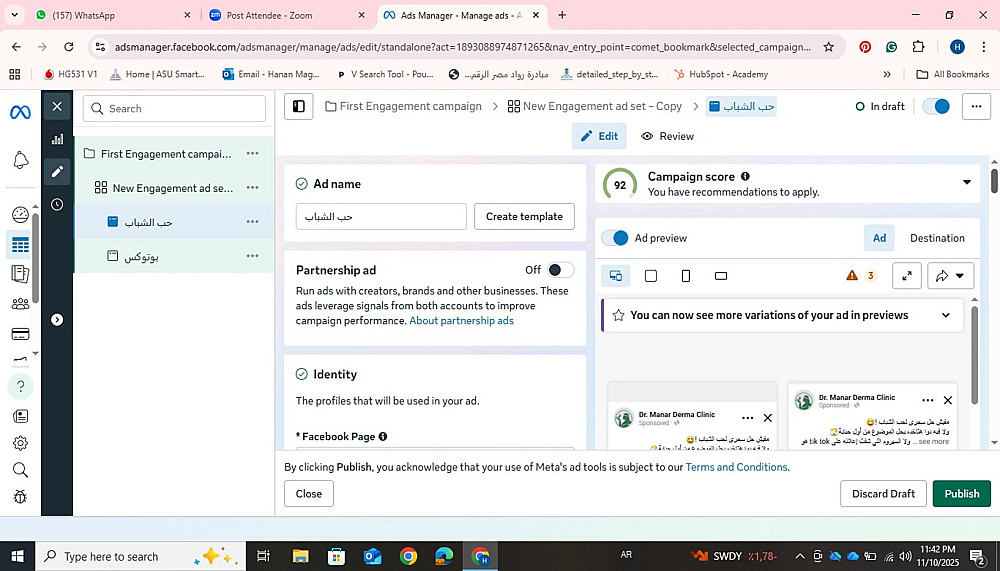Screen dimensions: 1000x571
Task: Expand ad preview to full screen
Action: pos(906,276)
